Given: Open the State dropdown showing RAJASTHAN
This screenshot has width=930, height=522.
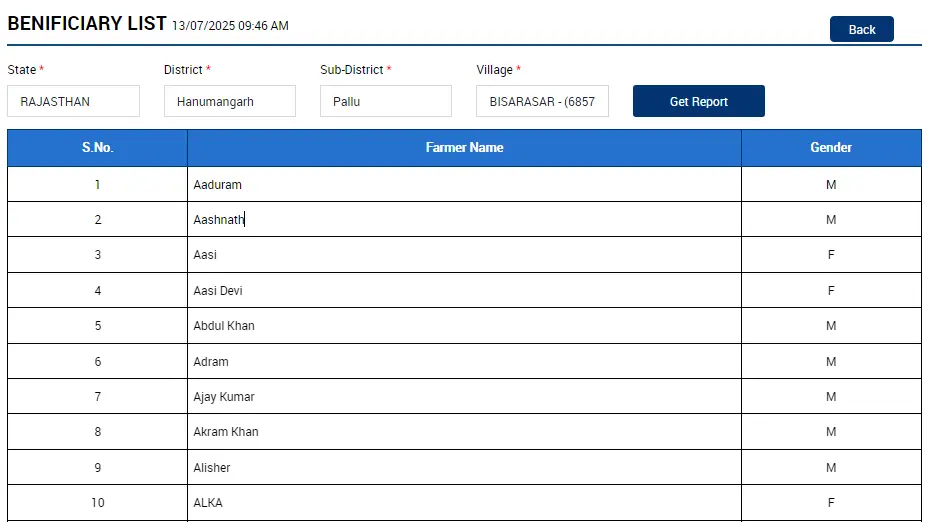Looking at the screenshot, I should coord(74,101).
